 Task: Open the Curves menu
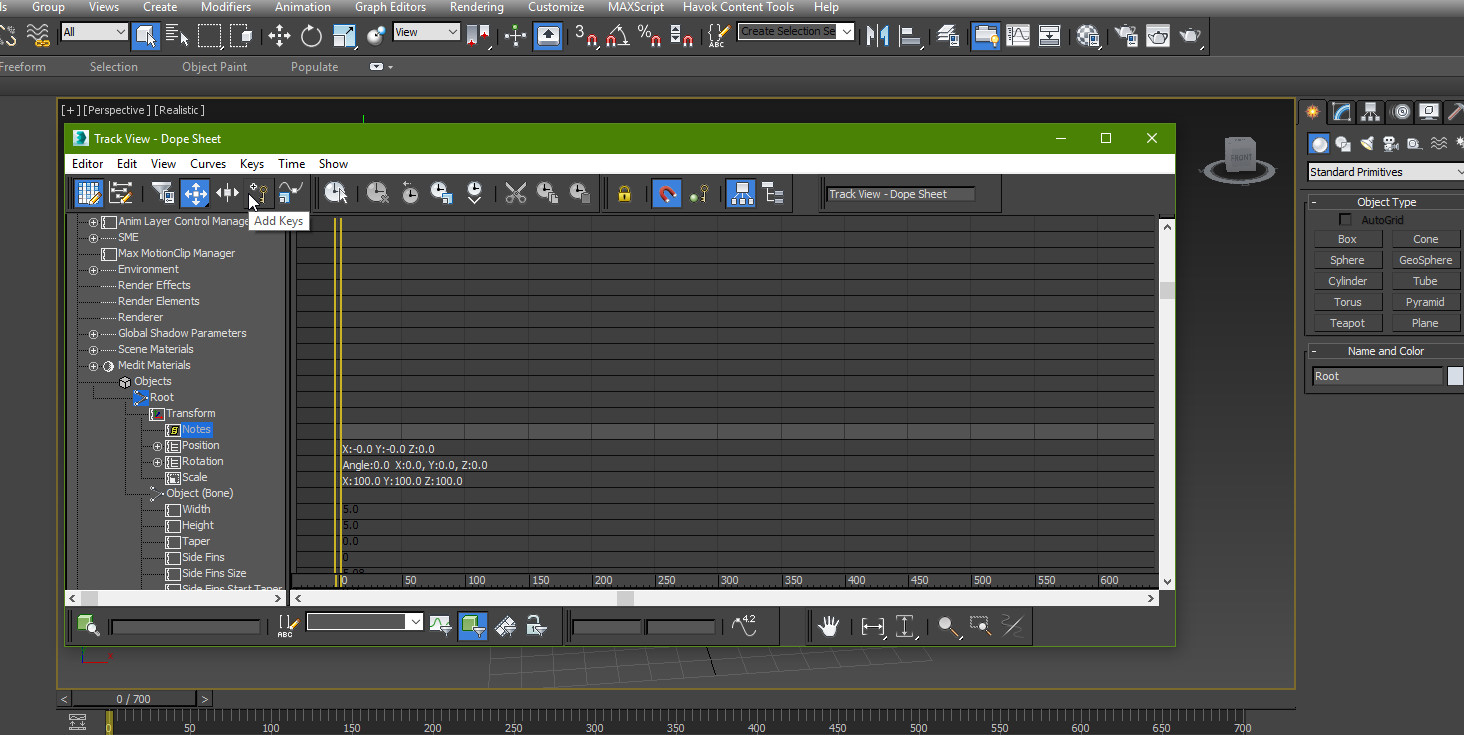coord(207,163)
